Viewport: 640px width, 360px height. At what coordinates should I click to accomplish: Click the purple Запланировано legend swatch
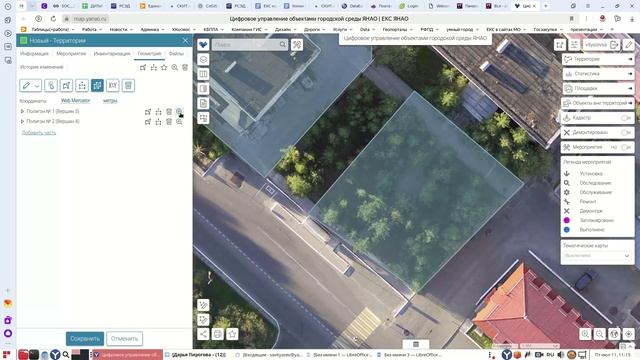567,220
